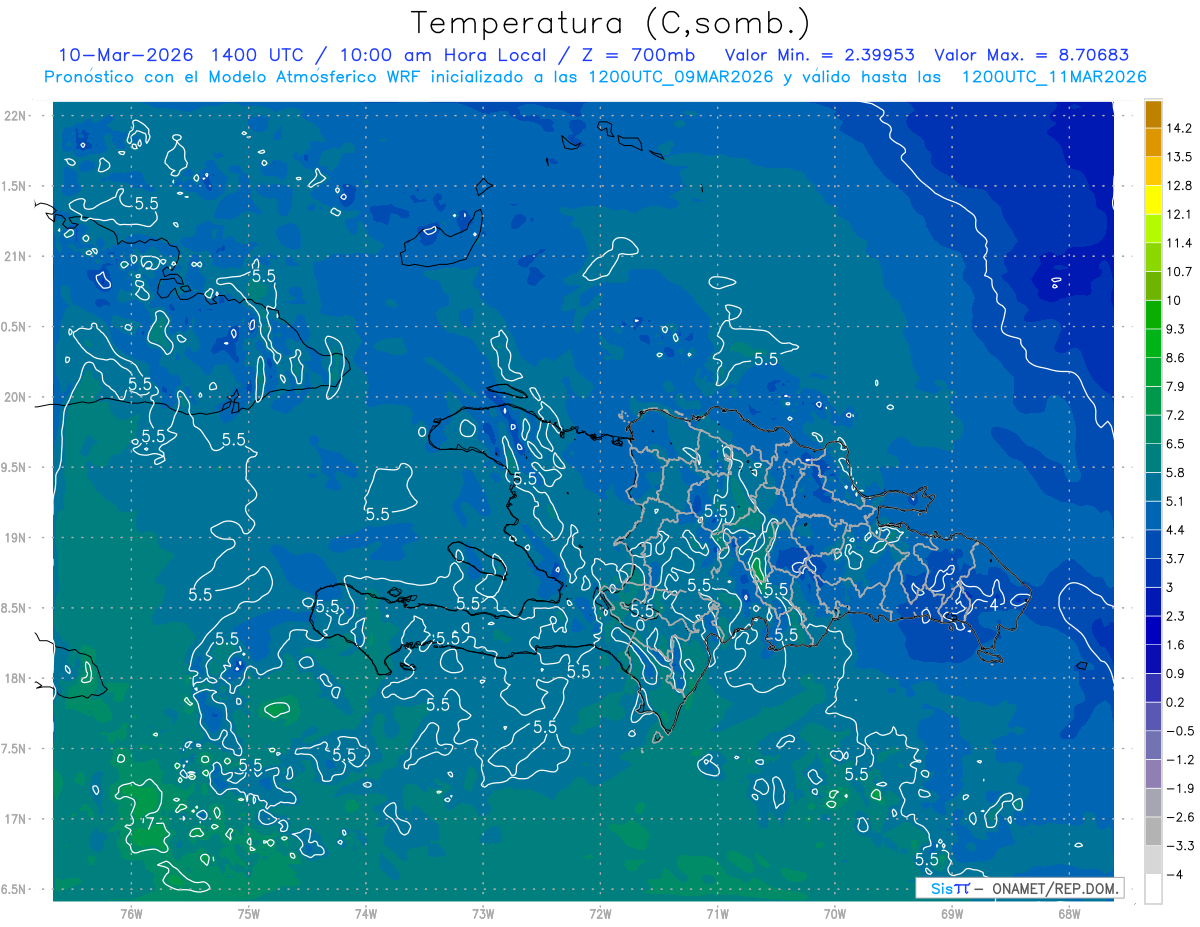Click the "69W" longitude label
Image resolution: width=1200 pixels, height=927 pixels.
pos(952,914)
